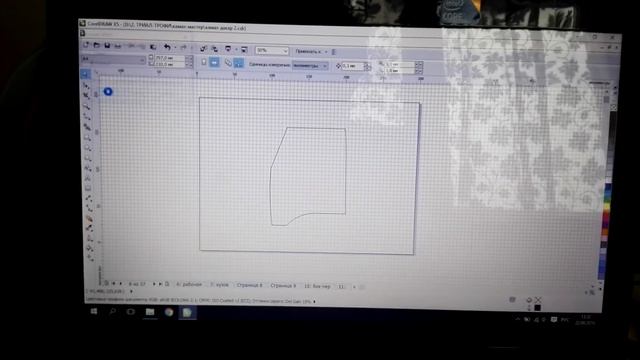Click the nudge offset field
The width and height of the screenshot is (640, 360).
tap(352, 66)
